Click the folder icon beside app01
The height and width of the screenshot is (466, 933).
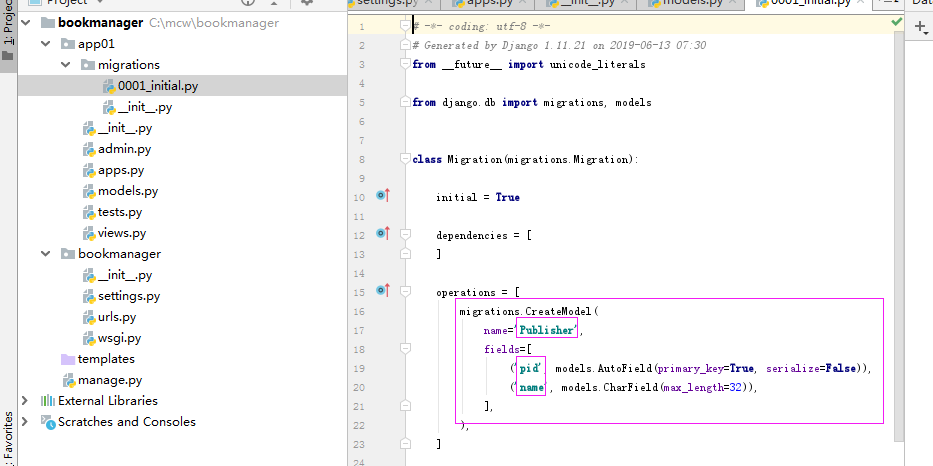[68, 44]
